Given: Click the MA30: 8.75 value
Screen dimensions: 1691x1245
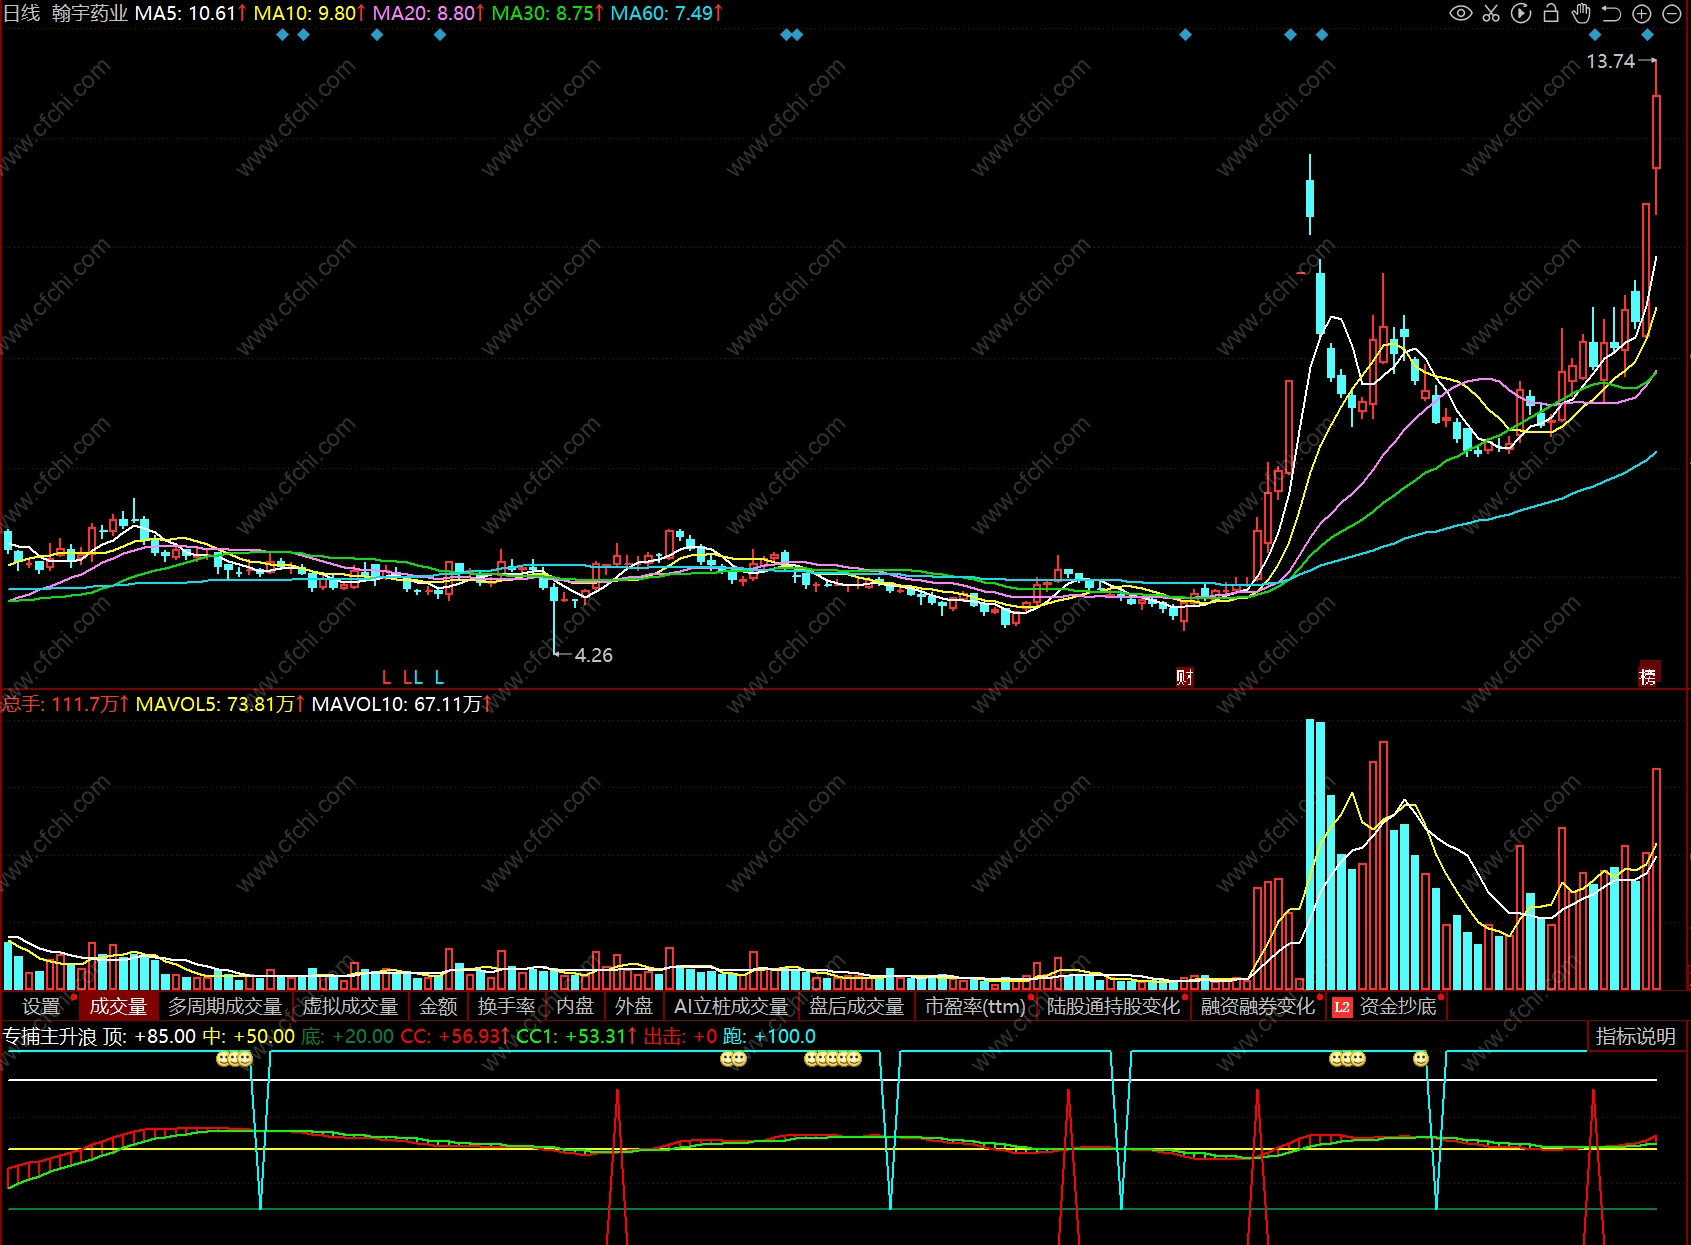Looking at the screenshot, I should 548,13.
